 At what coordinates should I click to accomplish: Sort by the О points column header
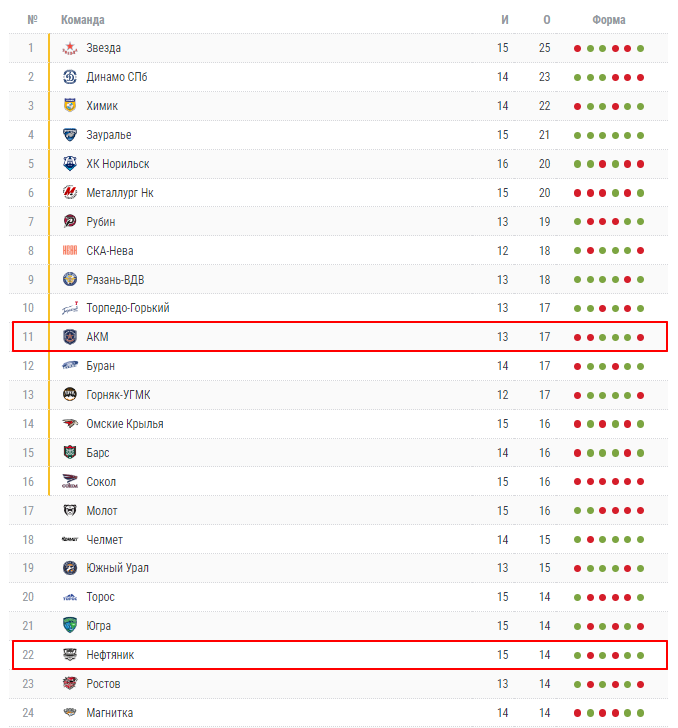click(x=546, y=20)
